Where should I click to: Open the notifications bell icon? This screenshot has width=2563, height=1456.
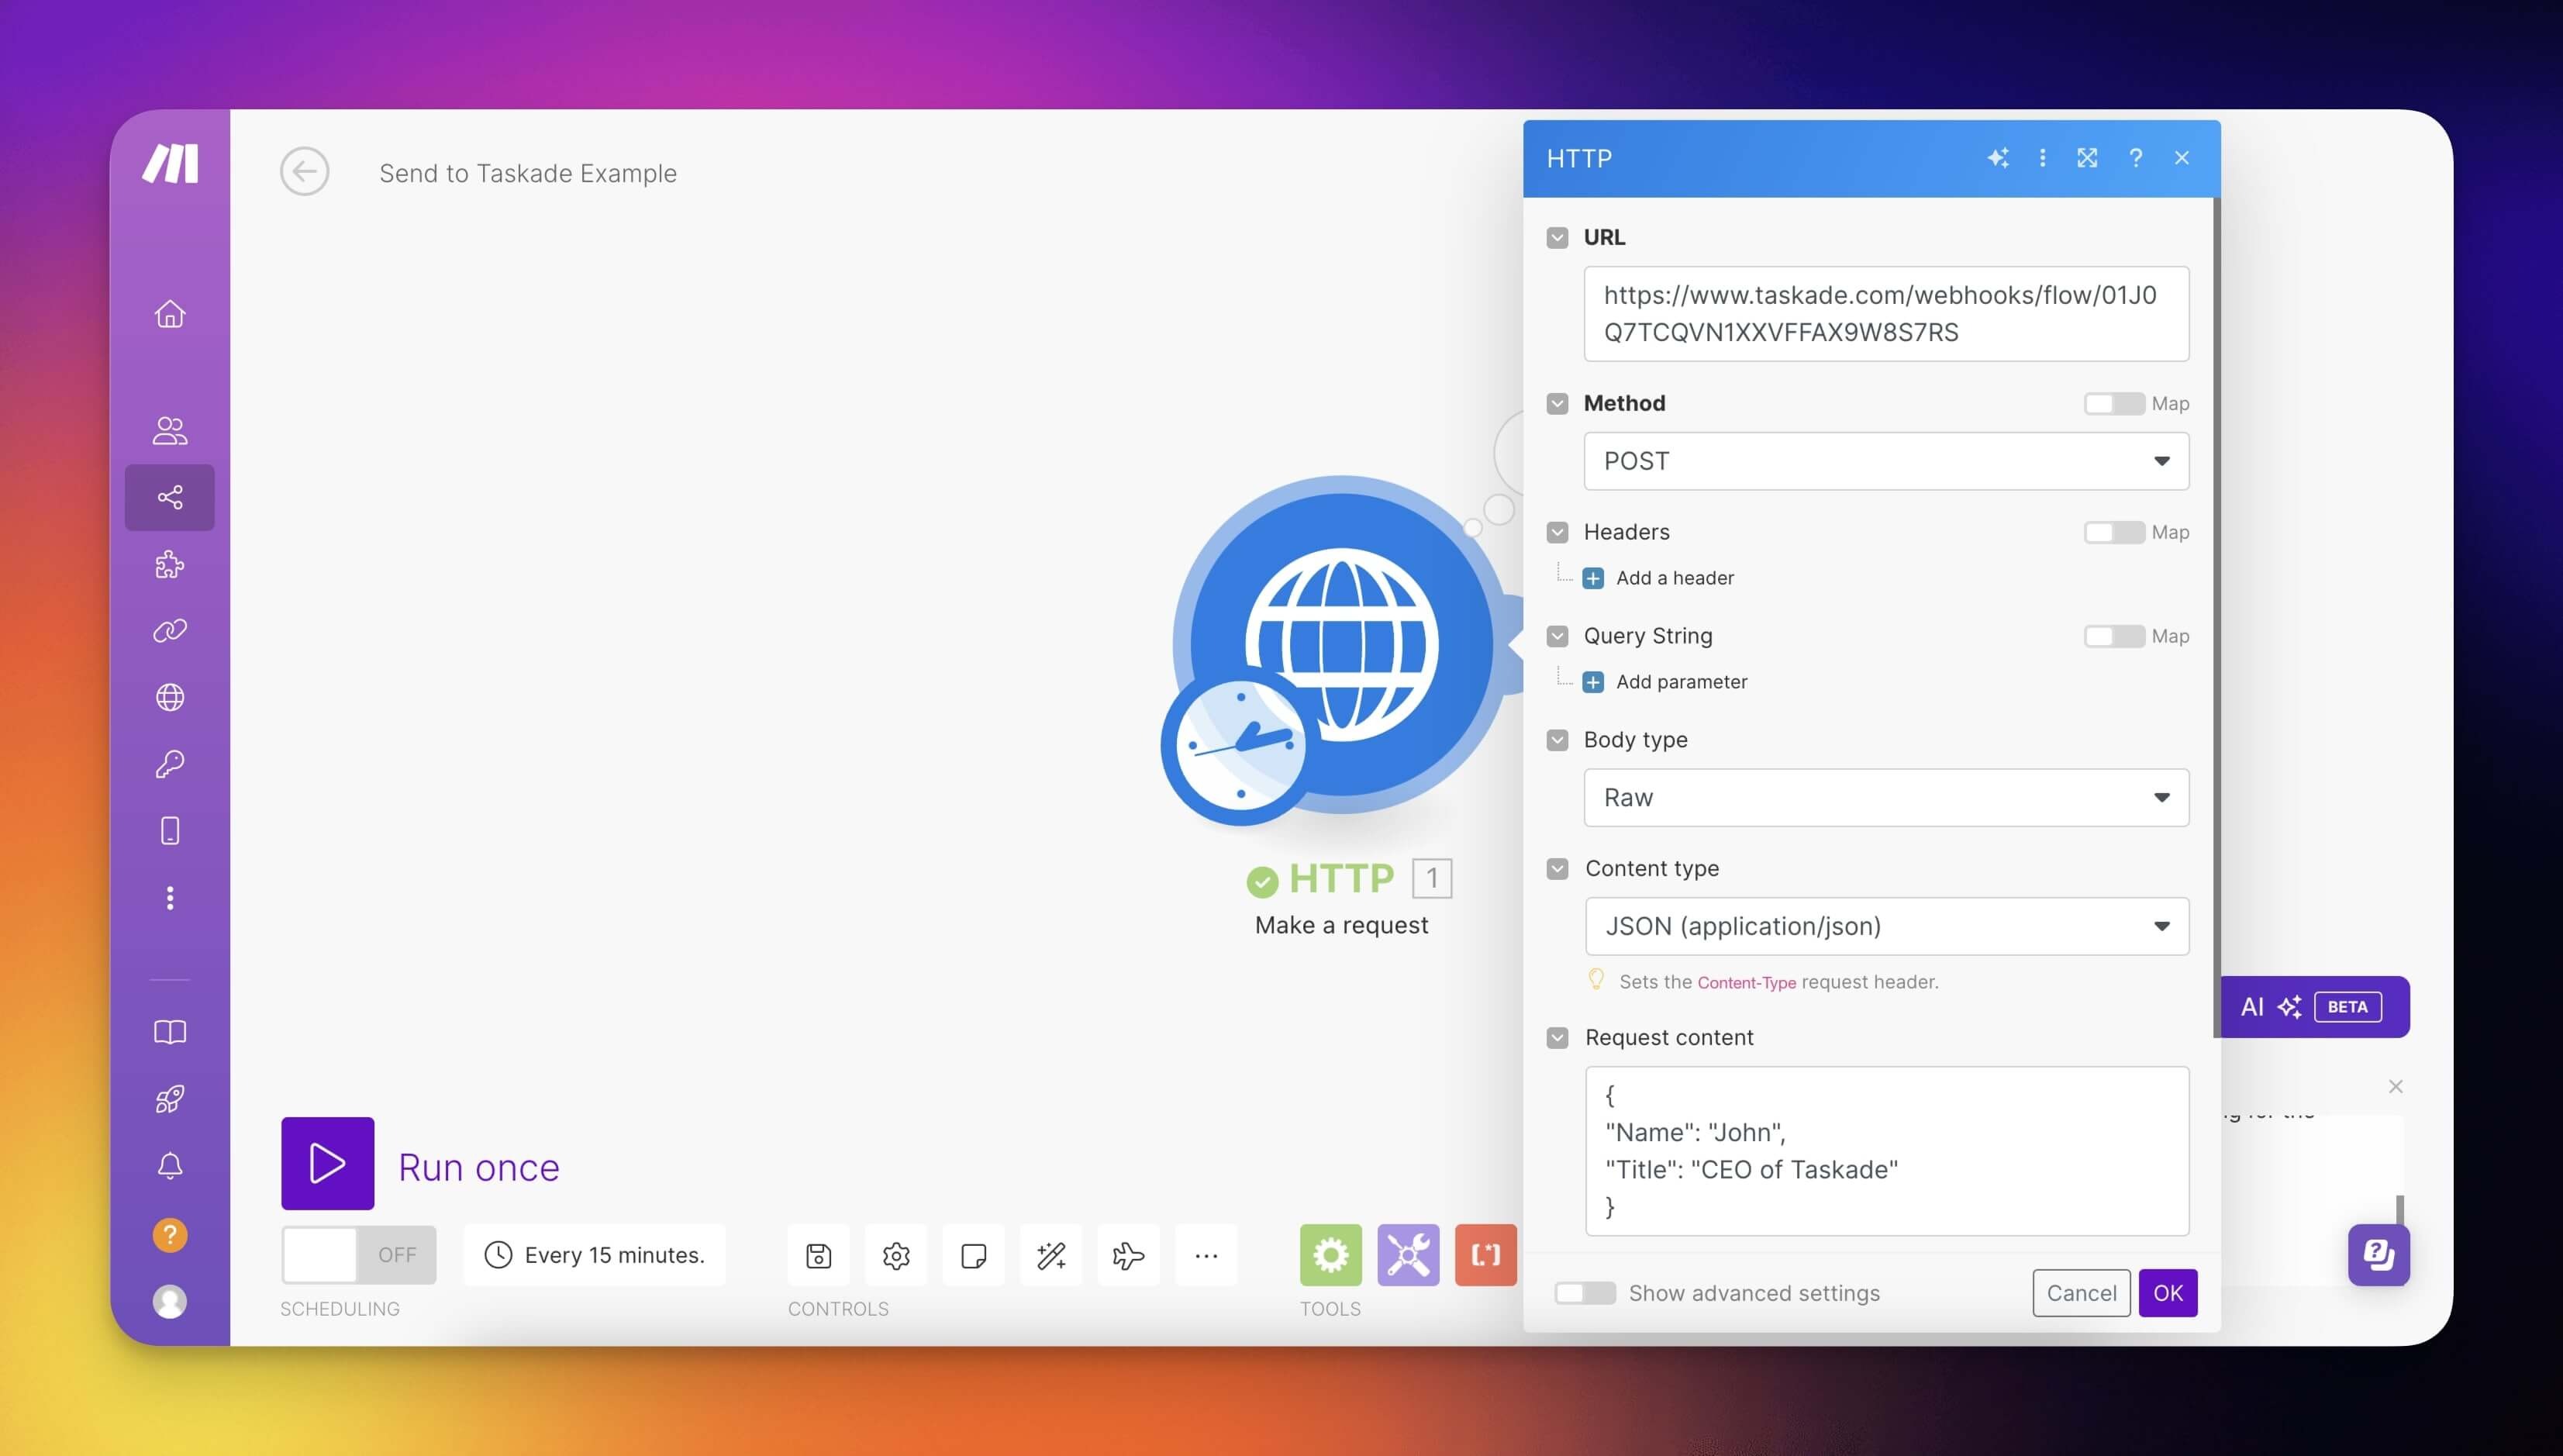[169, 1166]
